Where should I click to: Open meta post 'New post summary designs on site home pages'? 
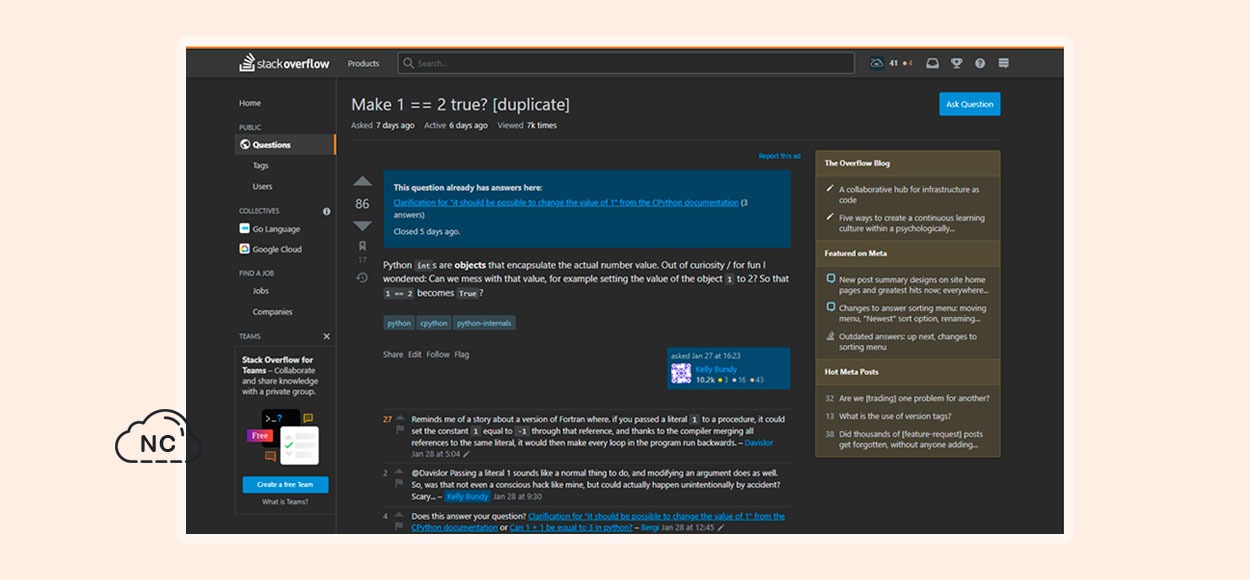[912, 285]
